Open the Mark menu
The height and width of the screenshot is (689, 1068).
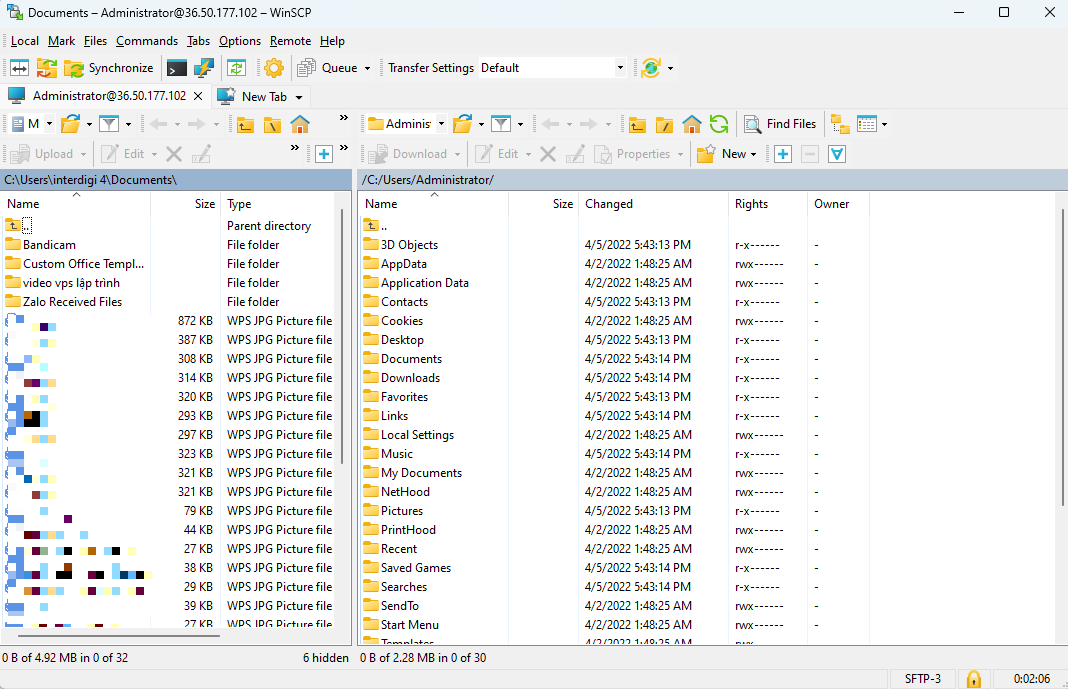(61, 41)
